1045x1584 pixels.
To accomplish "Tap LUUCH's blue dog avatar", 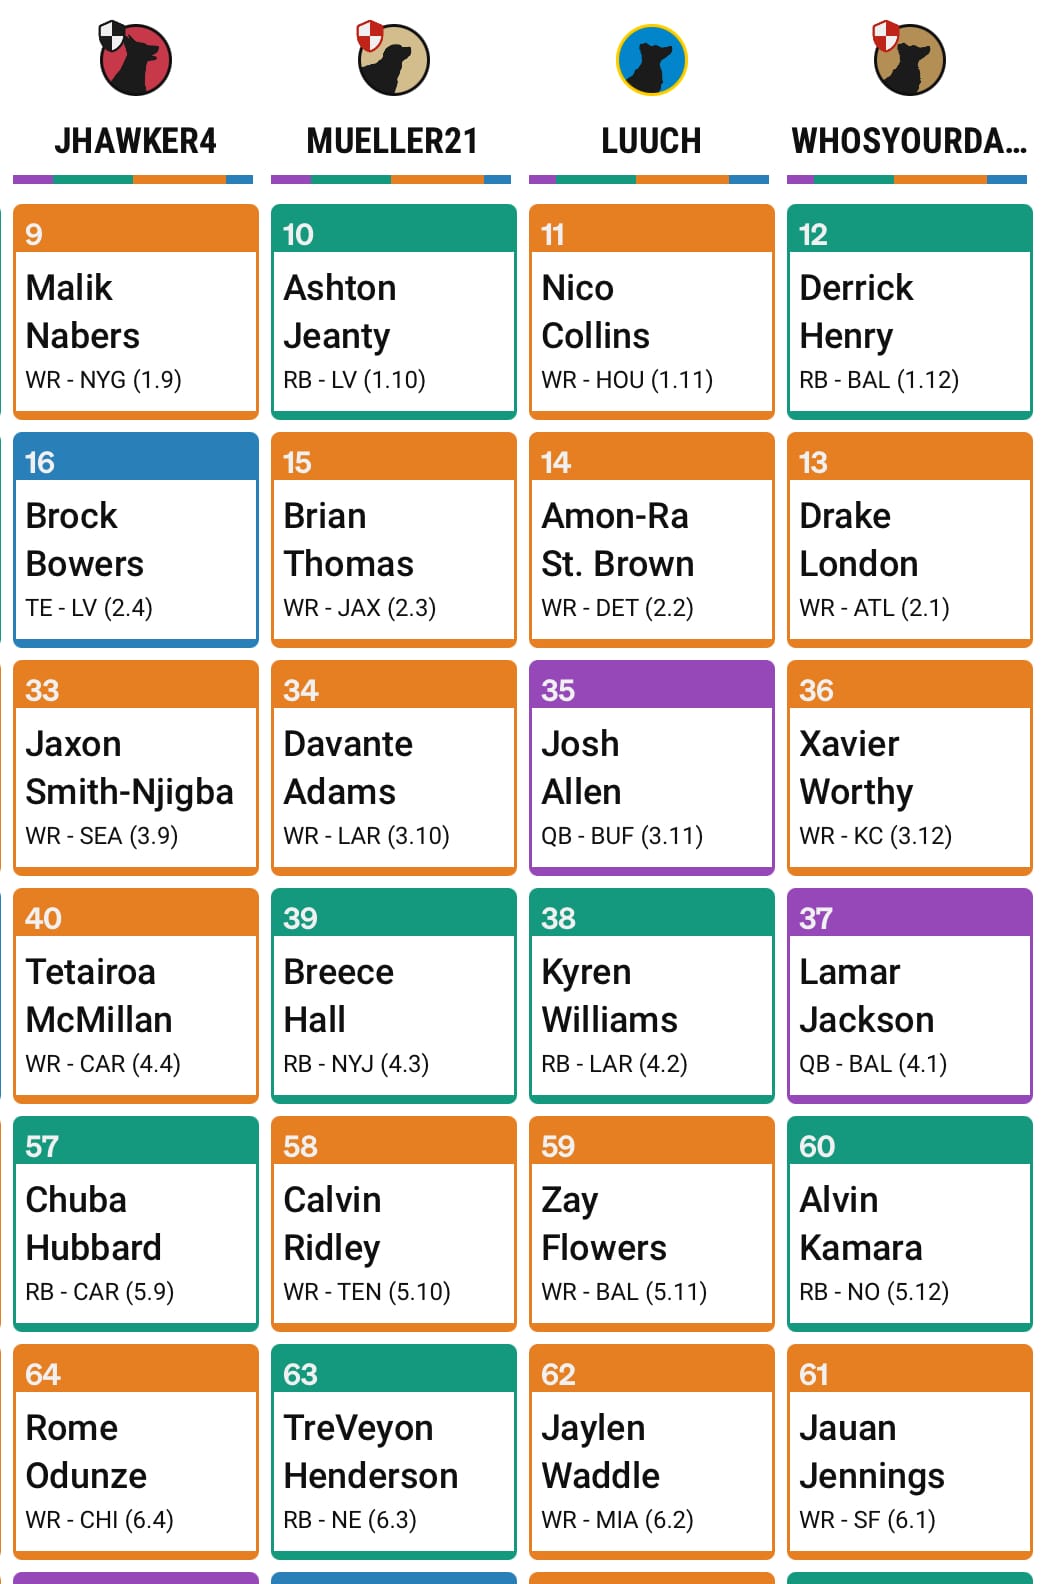I will (x=652, y=60).
